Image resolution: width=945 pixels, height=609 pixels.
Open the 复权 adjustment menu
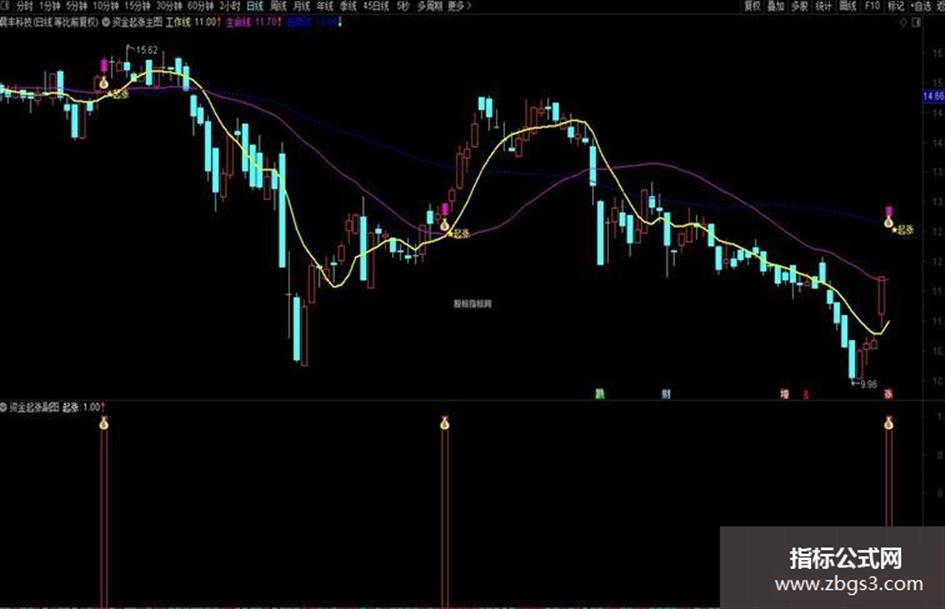click(752, 6)
